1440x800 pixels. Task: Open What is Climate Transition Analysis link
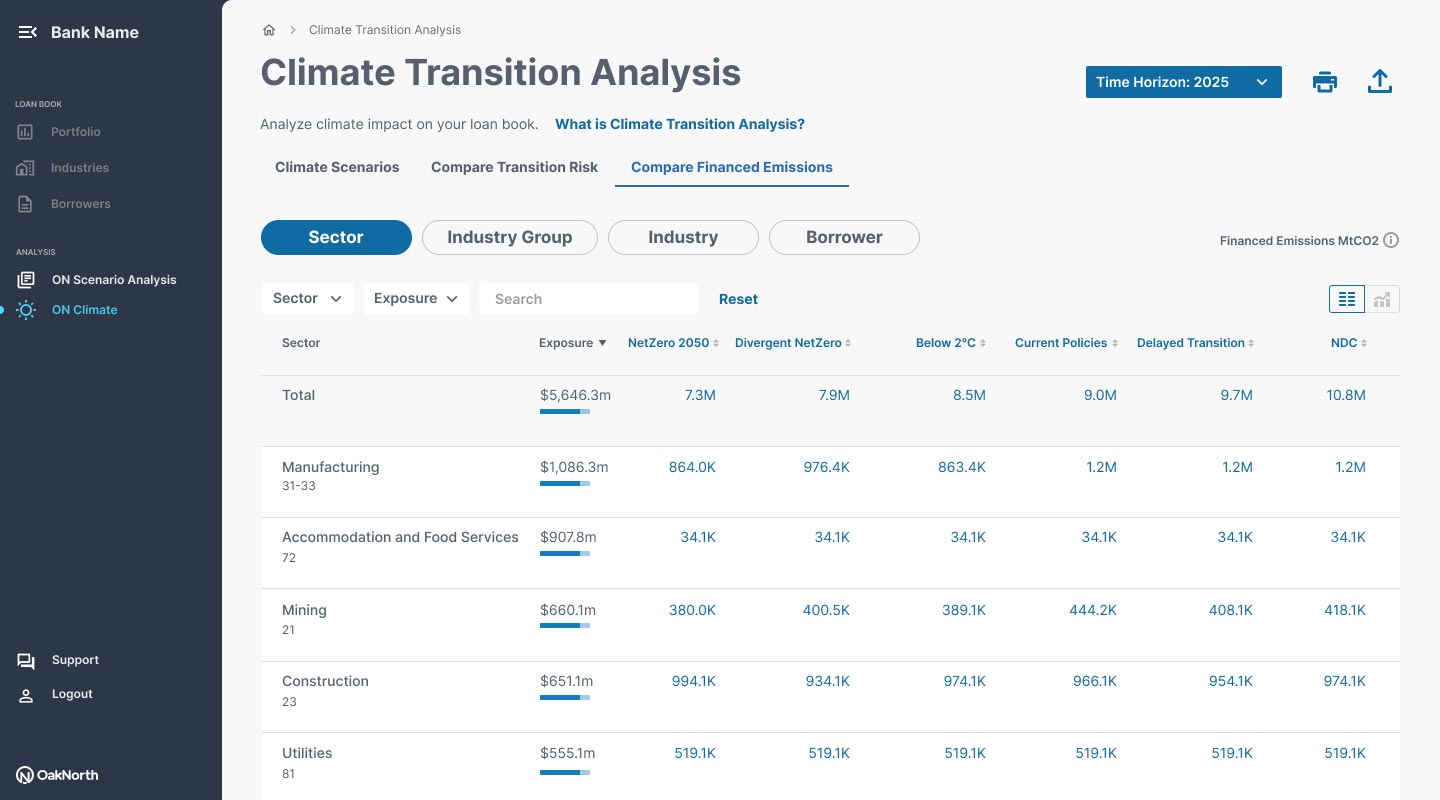click(x=680, y=124)
